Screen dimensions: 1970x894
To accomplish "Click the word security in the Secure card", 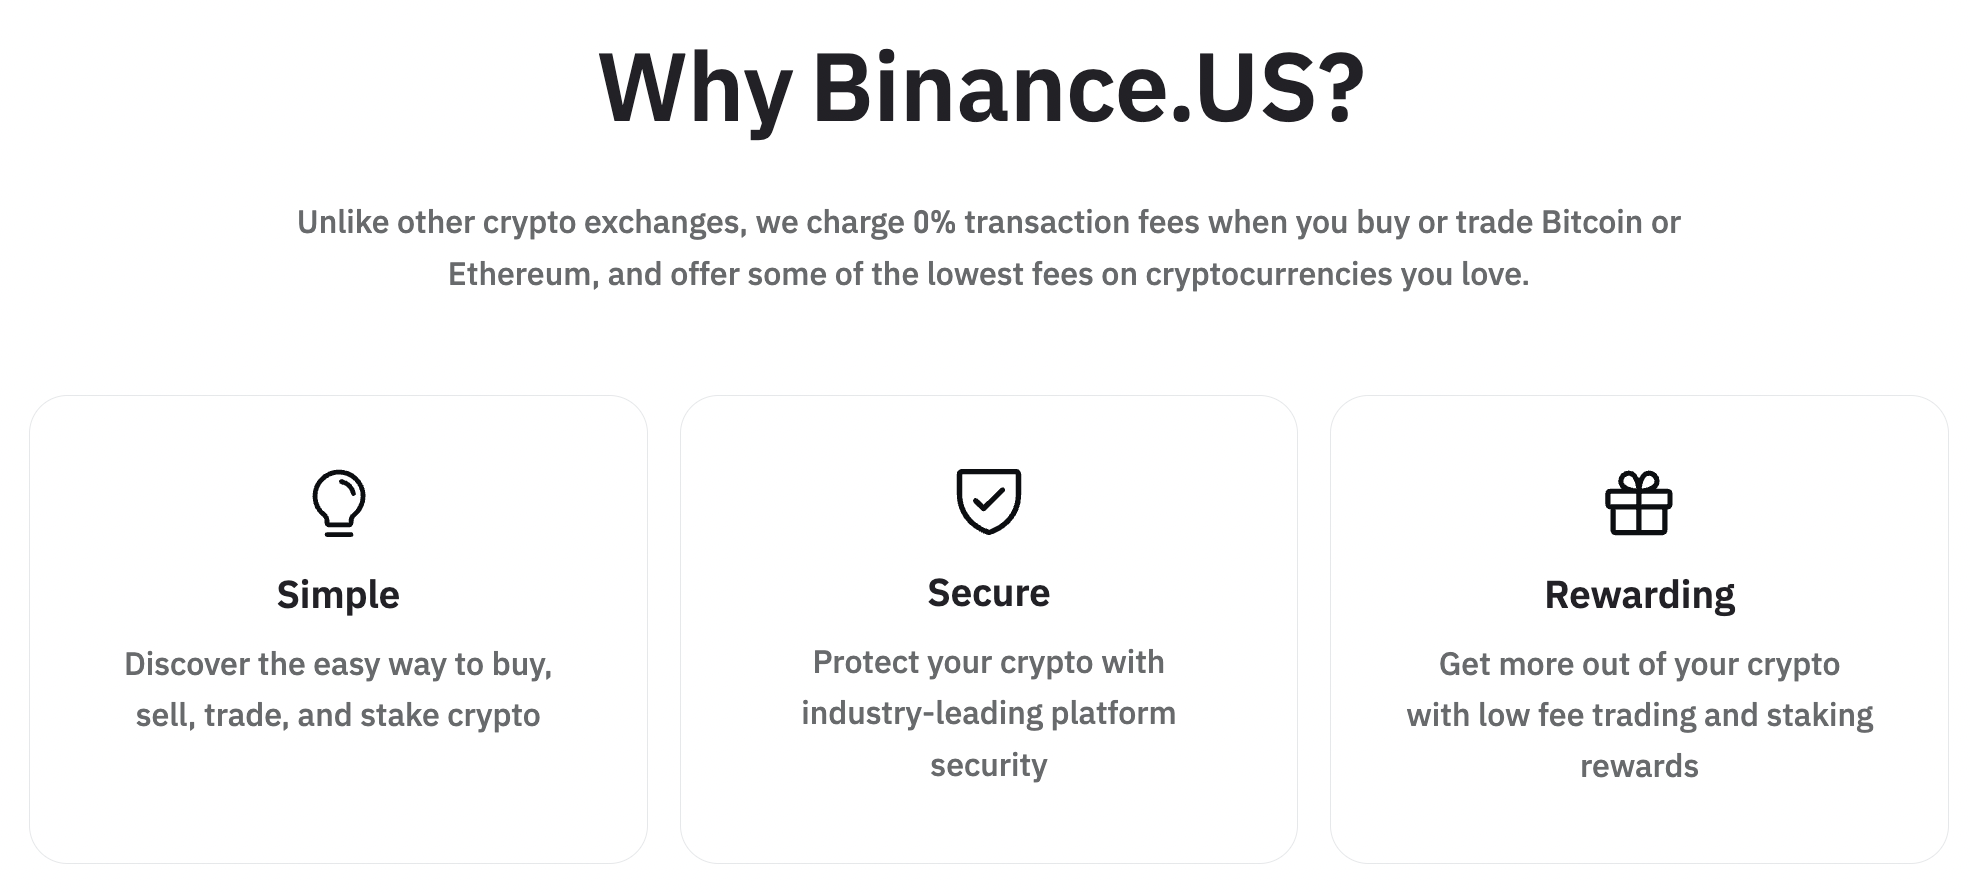I will point(989,765).
